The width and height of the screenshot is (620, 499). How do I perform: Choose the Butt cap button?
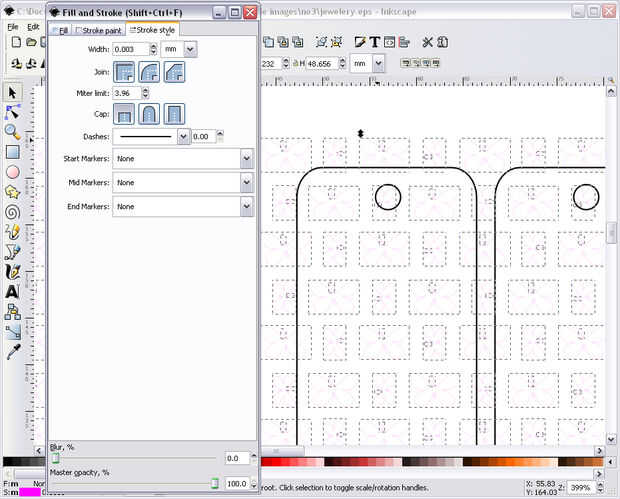coord(124,114)
